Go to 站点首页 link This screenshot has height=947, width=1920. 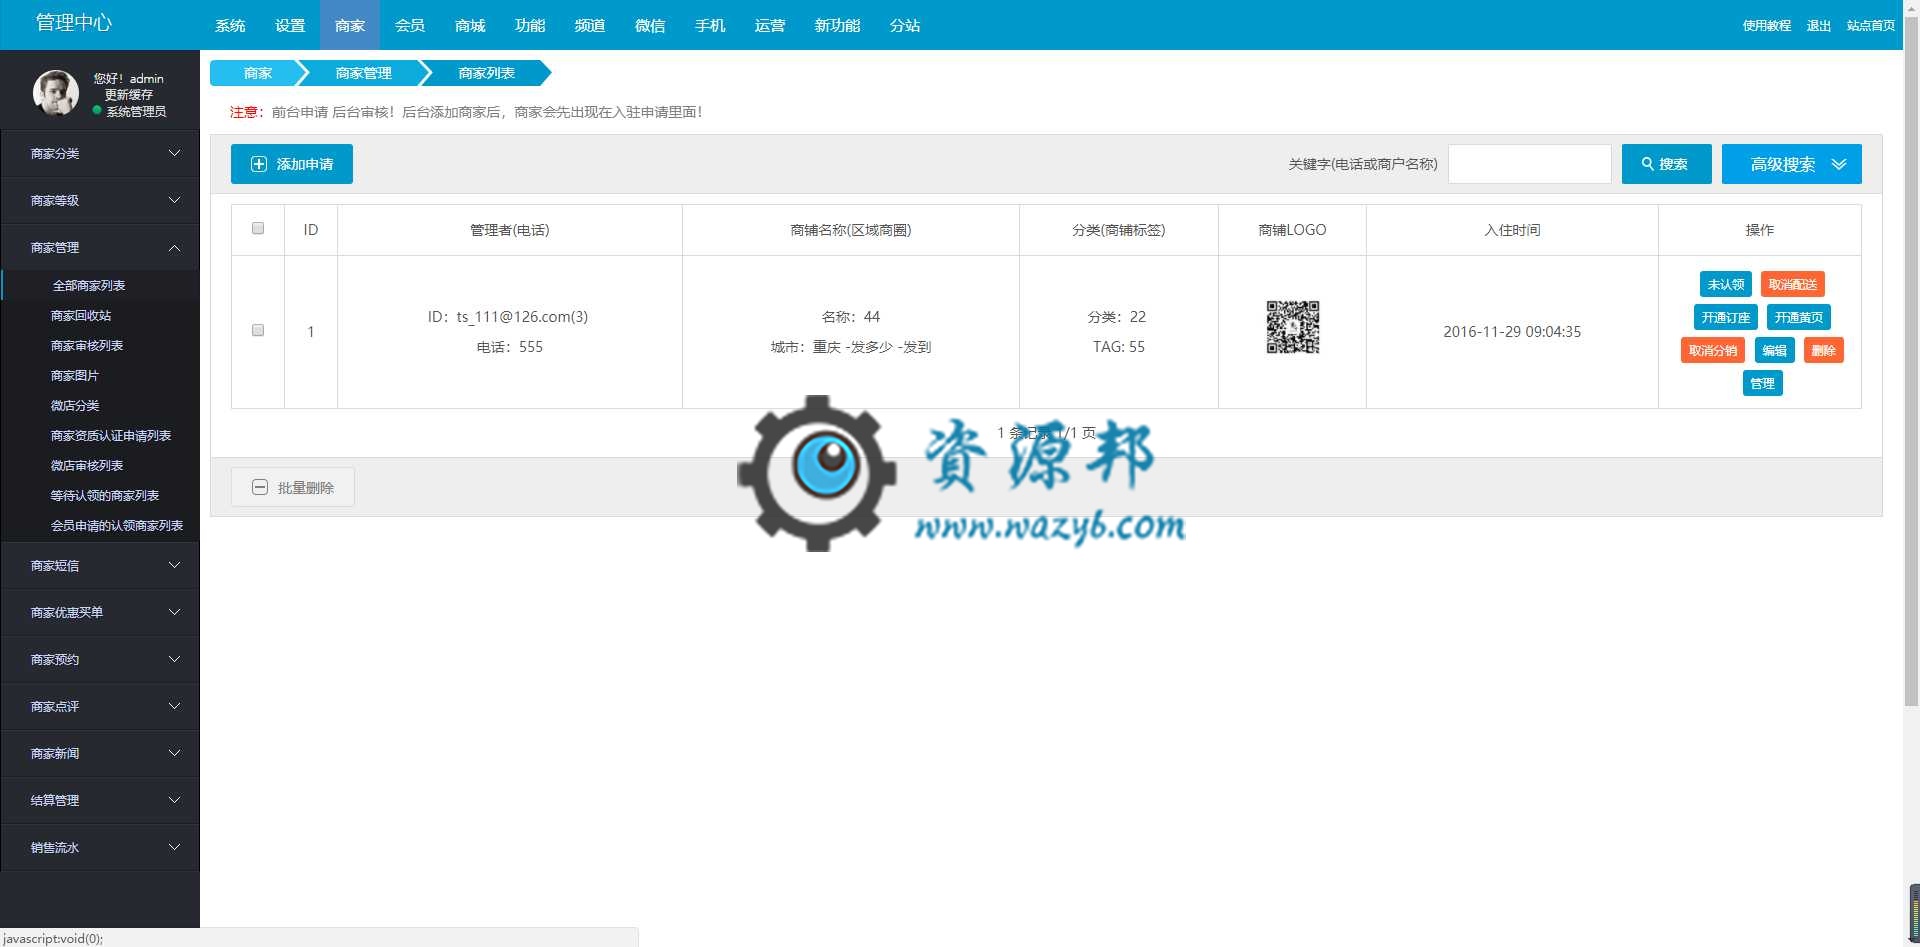[1870, 26]
